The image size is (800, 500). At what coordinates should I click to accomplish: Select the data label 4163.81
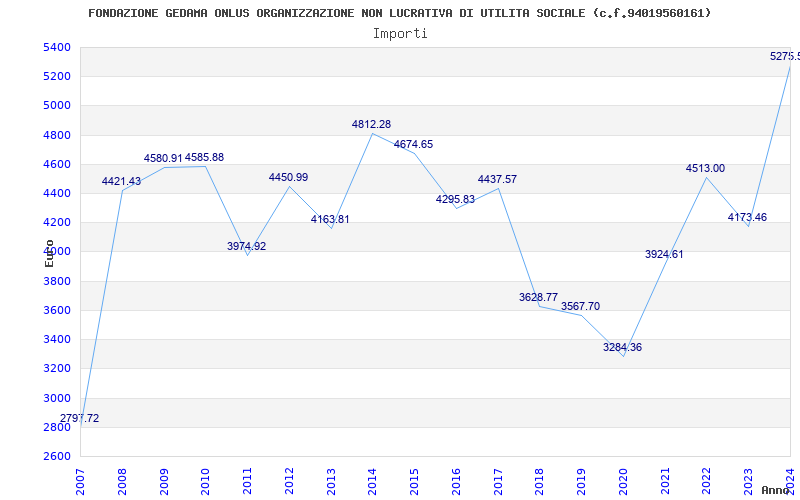(330, 219)
